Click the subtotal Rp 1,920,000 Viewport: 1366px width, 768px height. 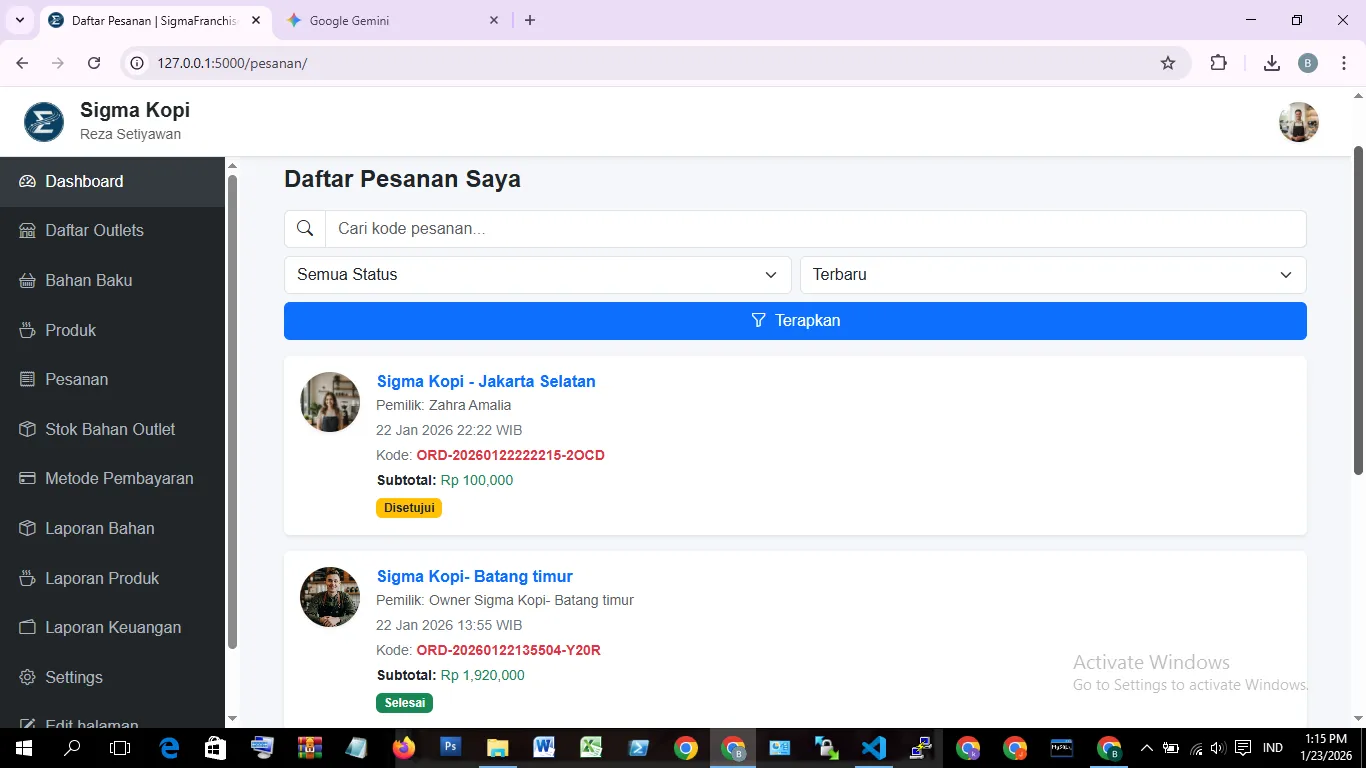(483, 675)
